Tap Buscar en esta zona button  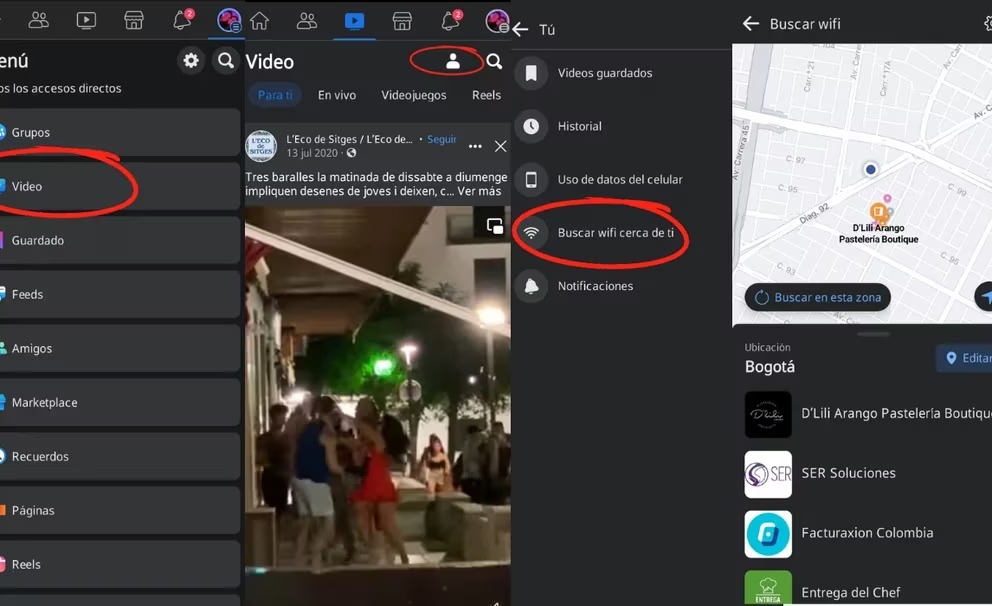(x=818, y=297)
